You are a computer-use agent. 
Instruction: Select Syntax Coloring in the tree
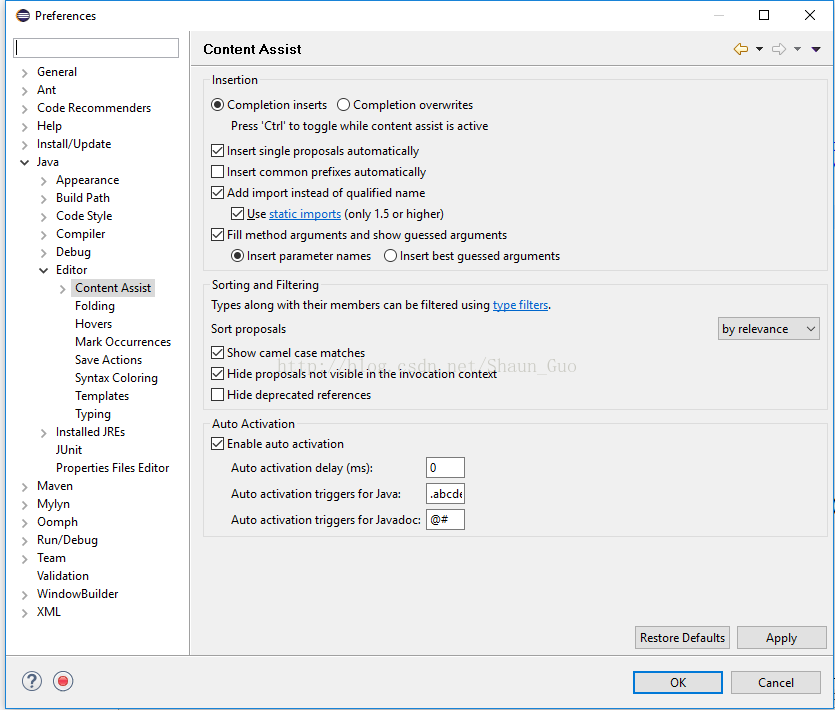116,378
